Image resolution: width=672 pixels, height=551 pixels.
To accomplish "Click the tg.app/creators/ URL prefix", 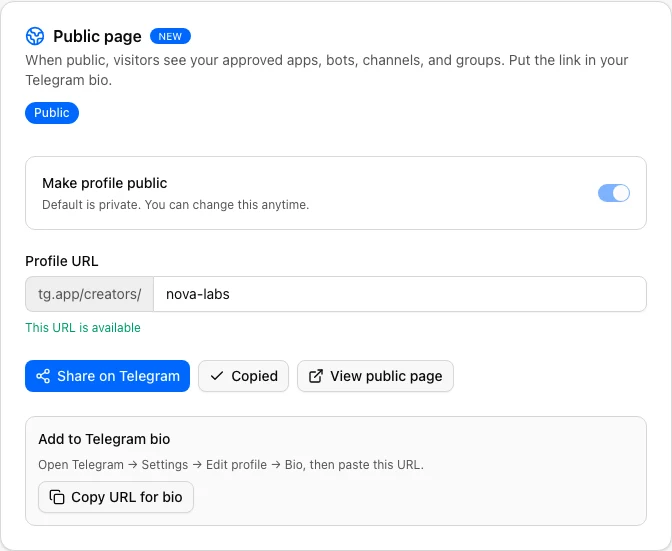I will click(x=90, y=294).
